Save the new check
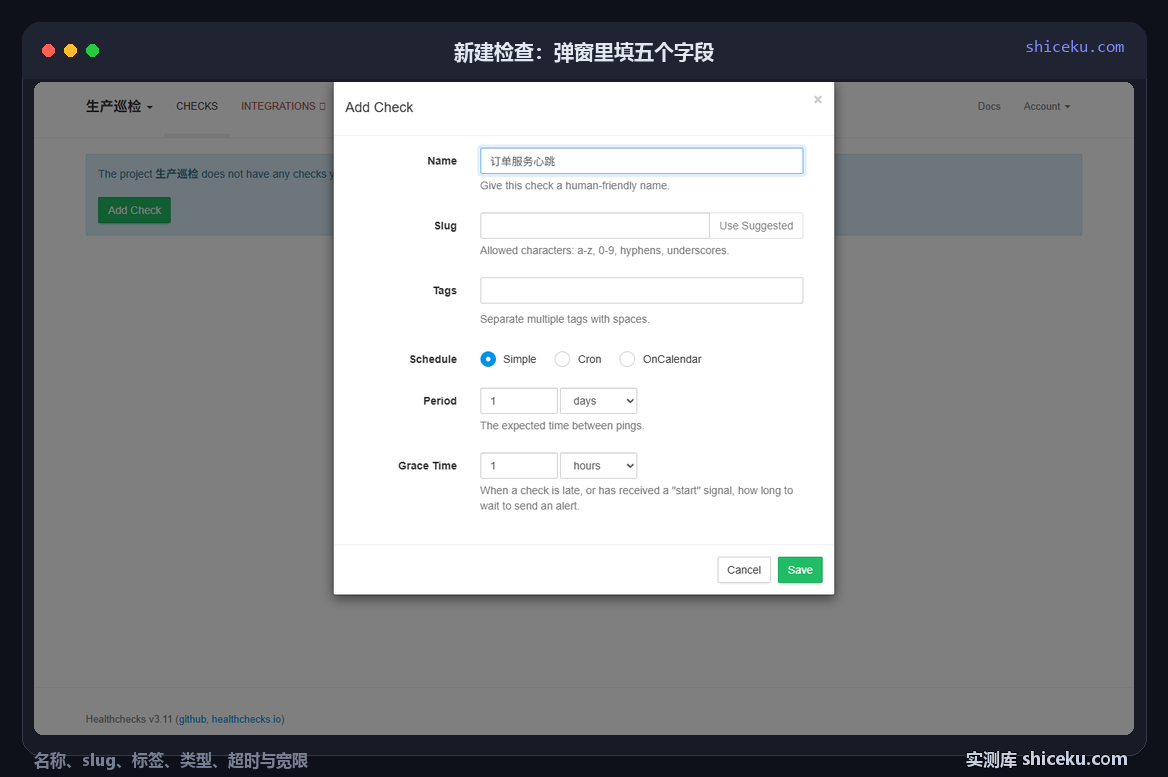 [800, 570]
